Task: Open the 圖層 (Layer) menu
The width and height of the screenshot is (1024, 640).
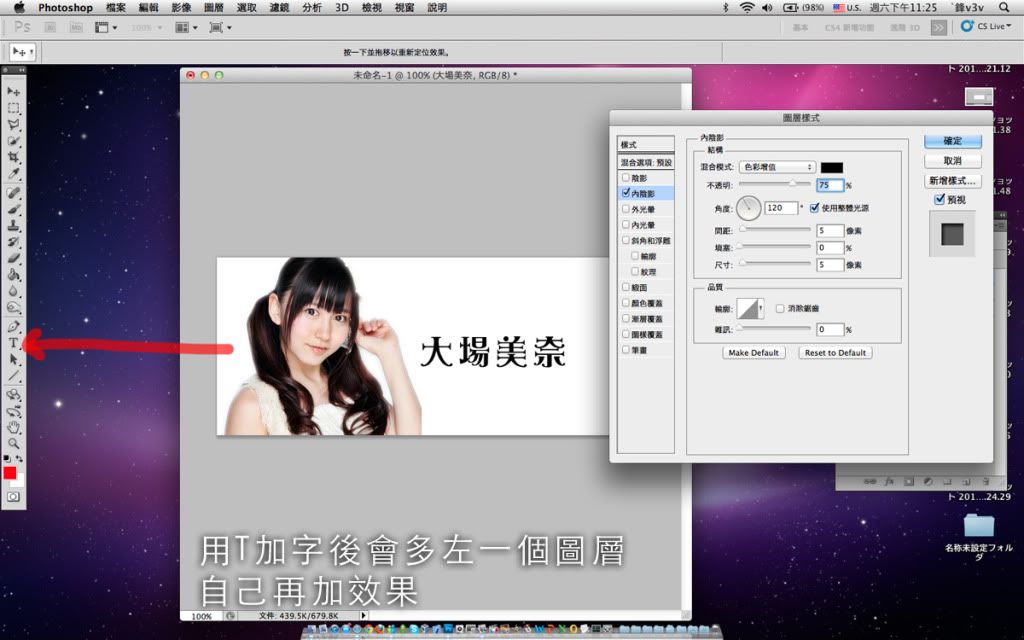Action: pos(214,7)
